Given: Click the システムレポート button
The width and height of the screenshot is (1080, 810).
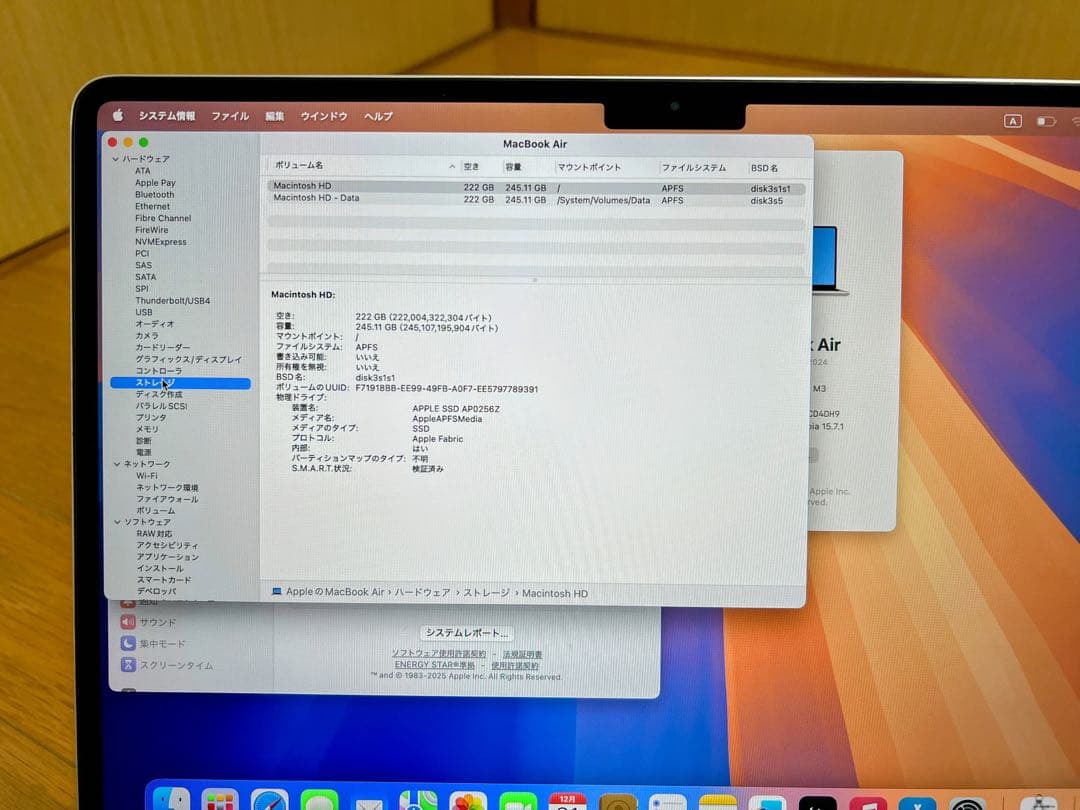Looking at the screenshot, I should 467,631.
